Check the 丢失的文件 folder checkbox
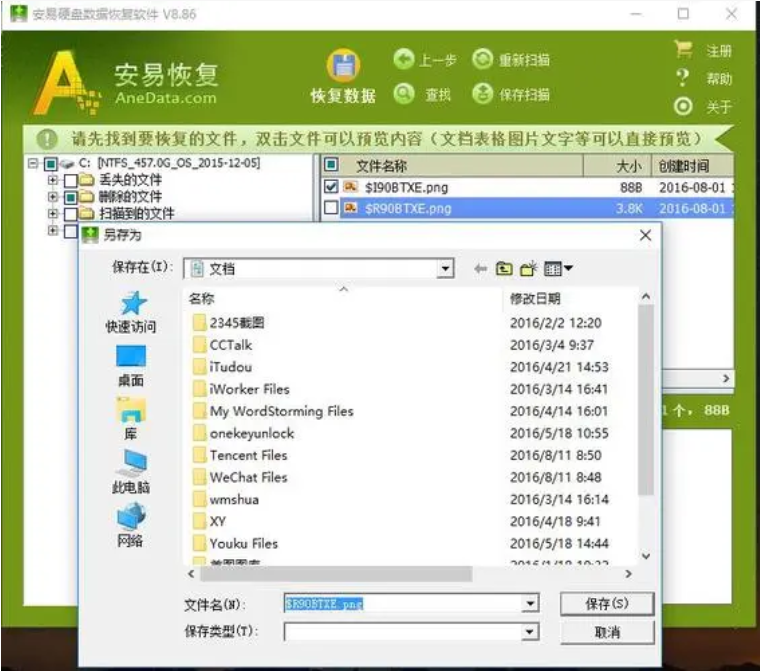The height and width of the screenshot is (671, 760). 70,180
